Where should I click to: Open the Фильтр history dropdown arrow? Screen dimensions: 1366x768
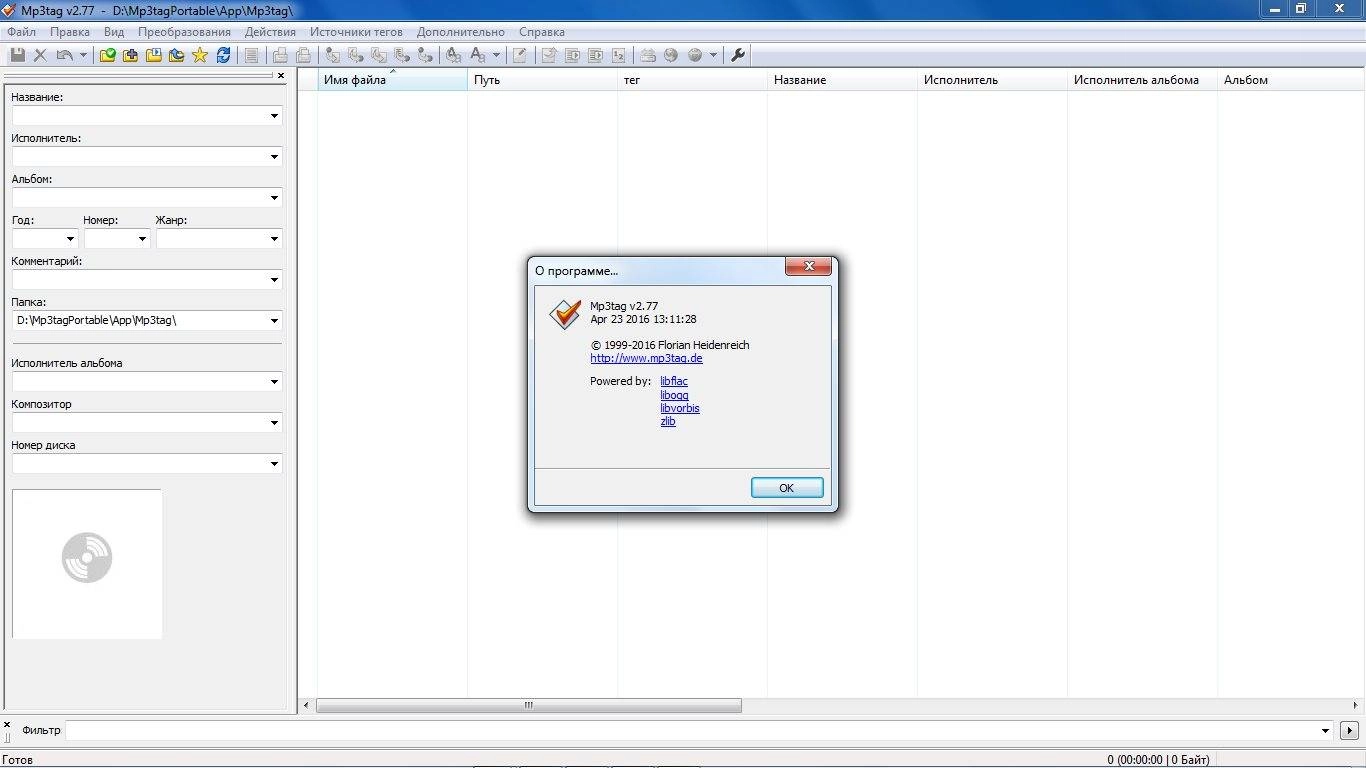coord(1326,731)
